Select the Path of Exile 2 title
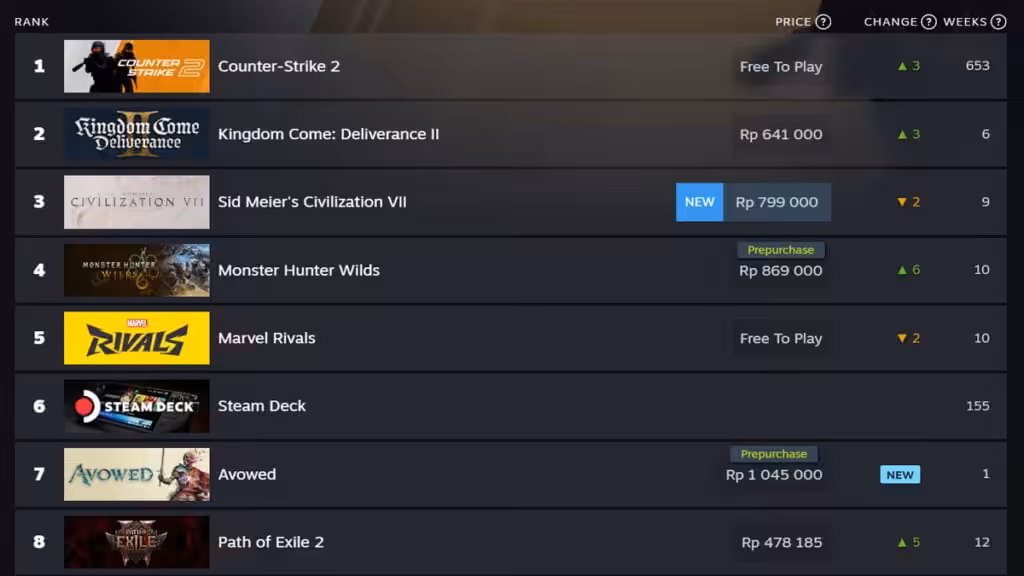1024x576 pixels. coord(271,542)
